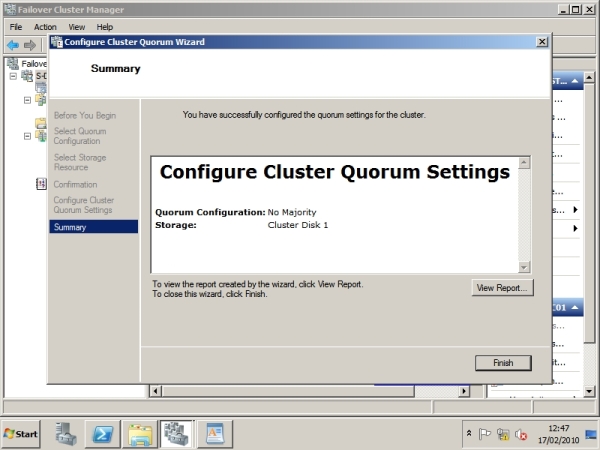The image size is (600, 450).
Task: Select the Before You Begin step
Action: click(85, 115)
